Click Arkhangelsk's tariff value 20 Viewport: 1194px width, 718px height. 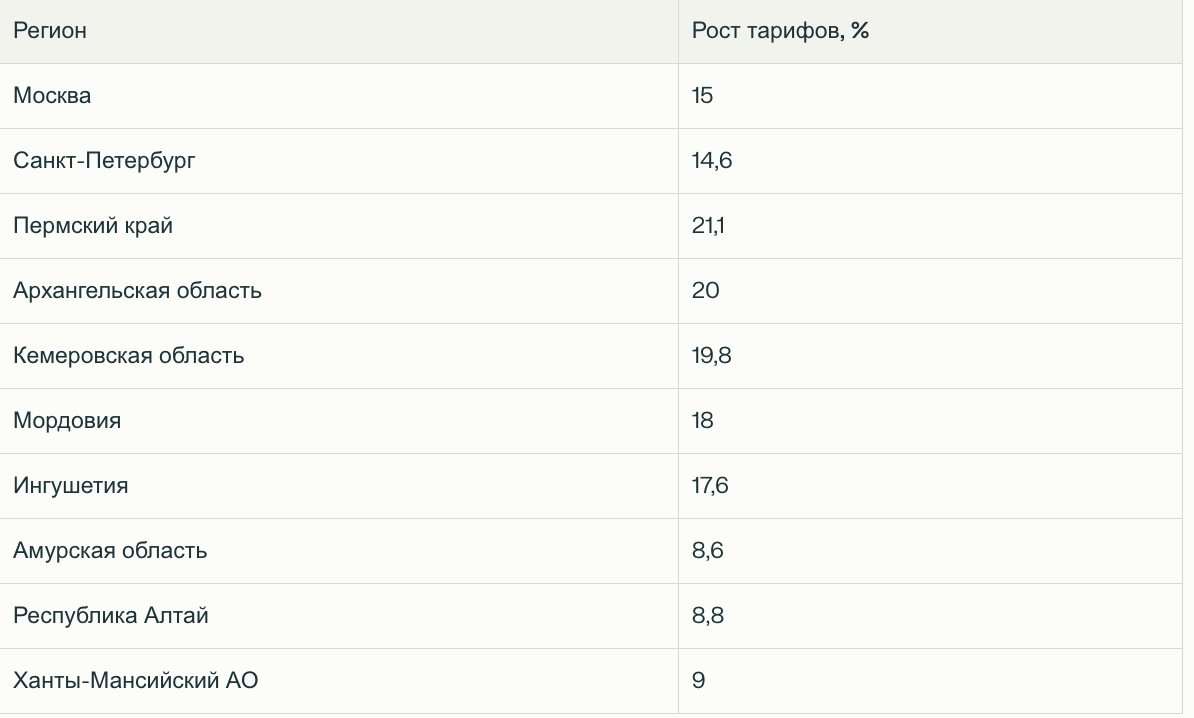[705, 291]
